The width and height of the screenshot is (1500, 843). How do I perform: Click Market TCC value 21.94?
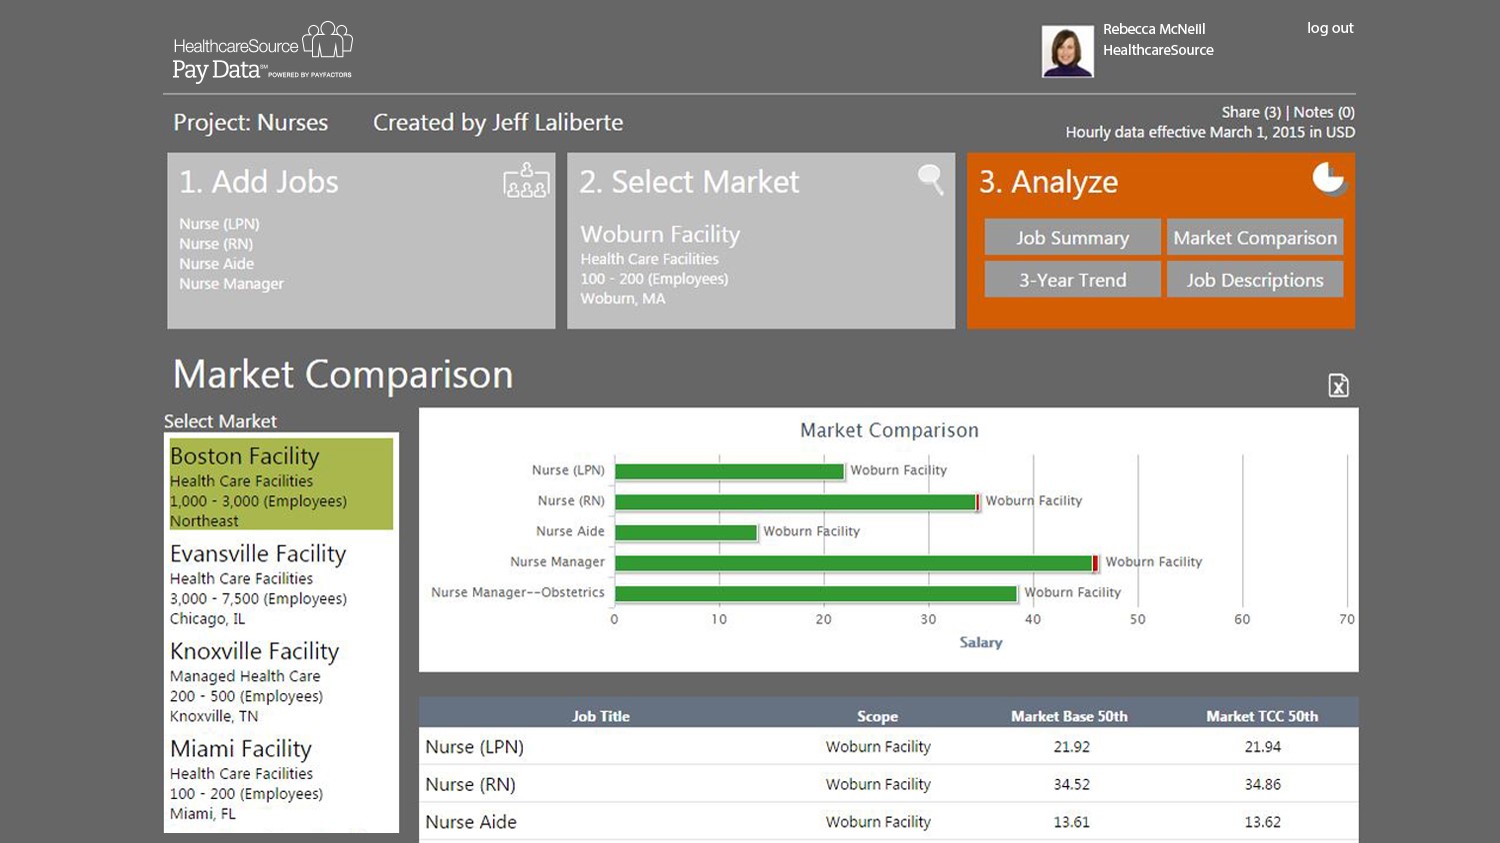[1262, 747]
